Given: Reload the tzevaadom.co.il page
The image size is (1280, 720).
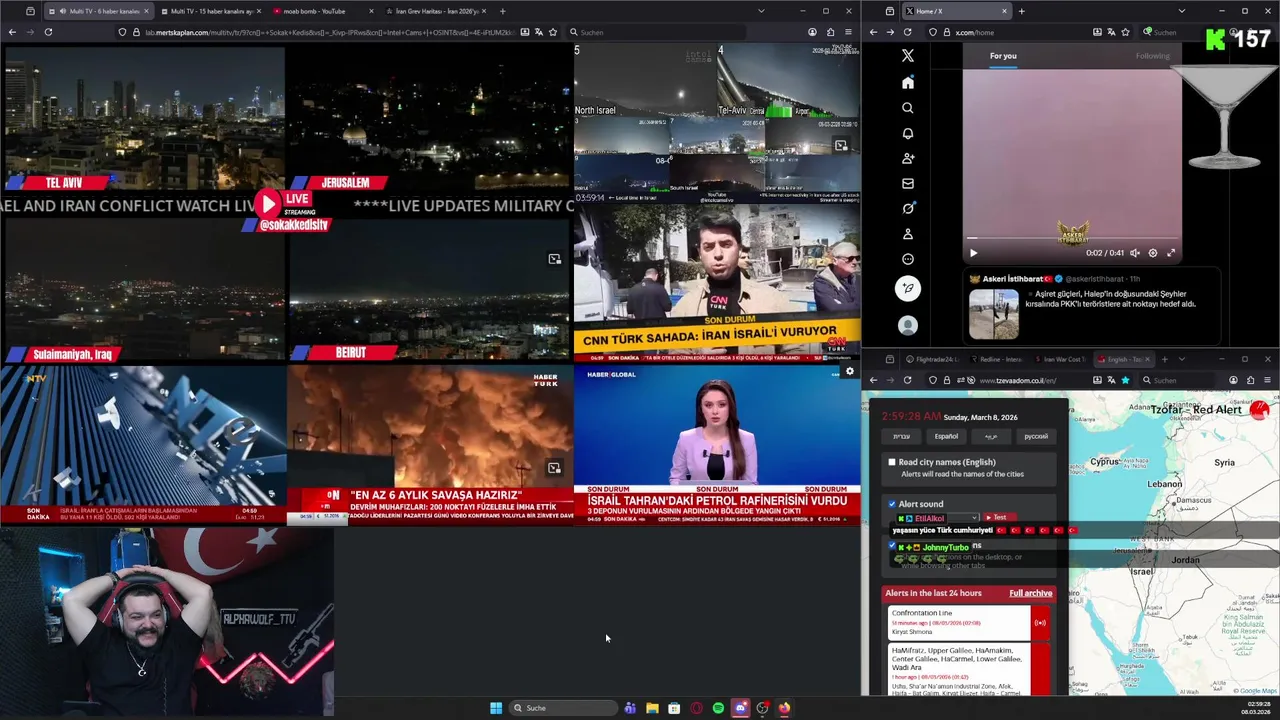Looking at the screenshot, I should click(907, 380).
